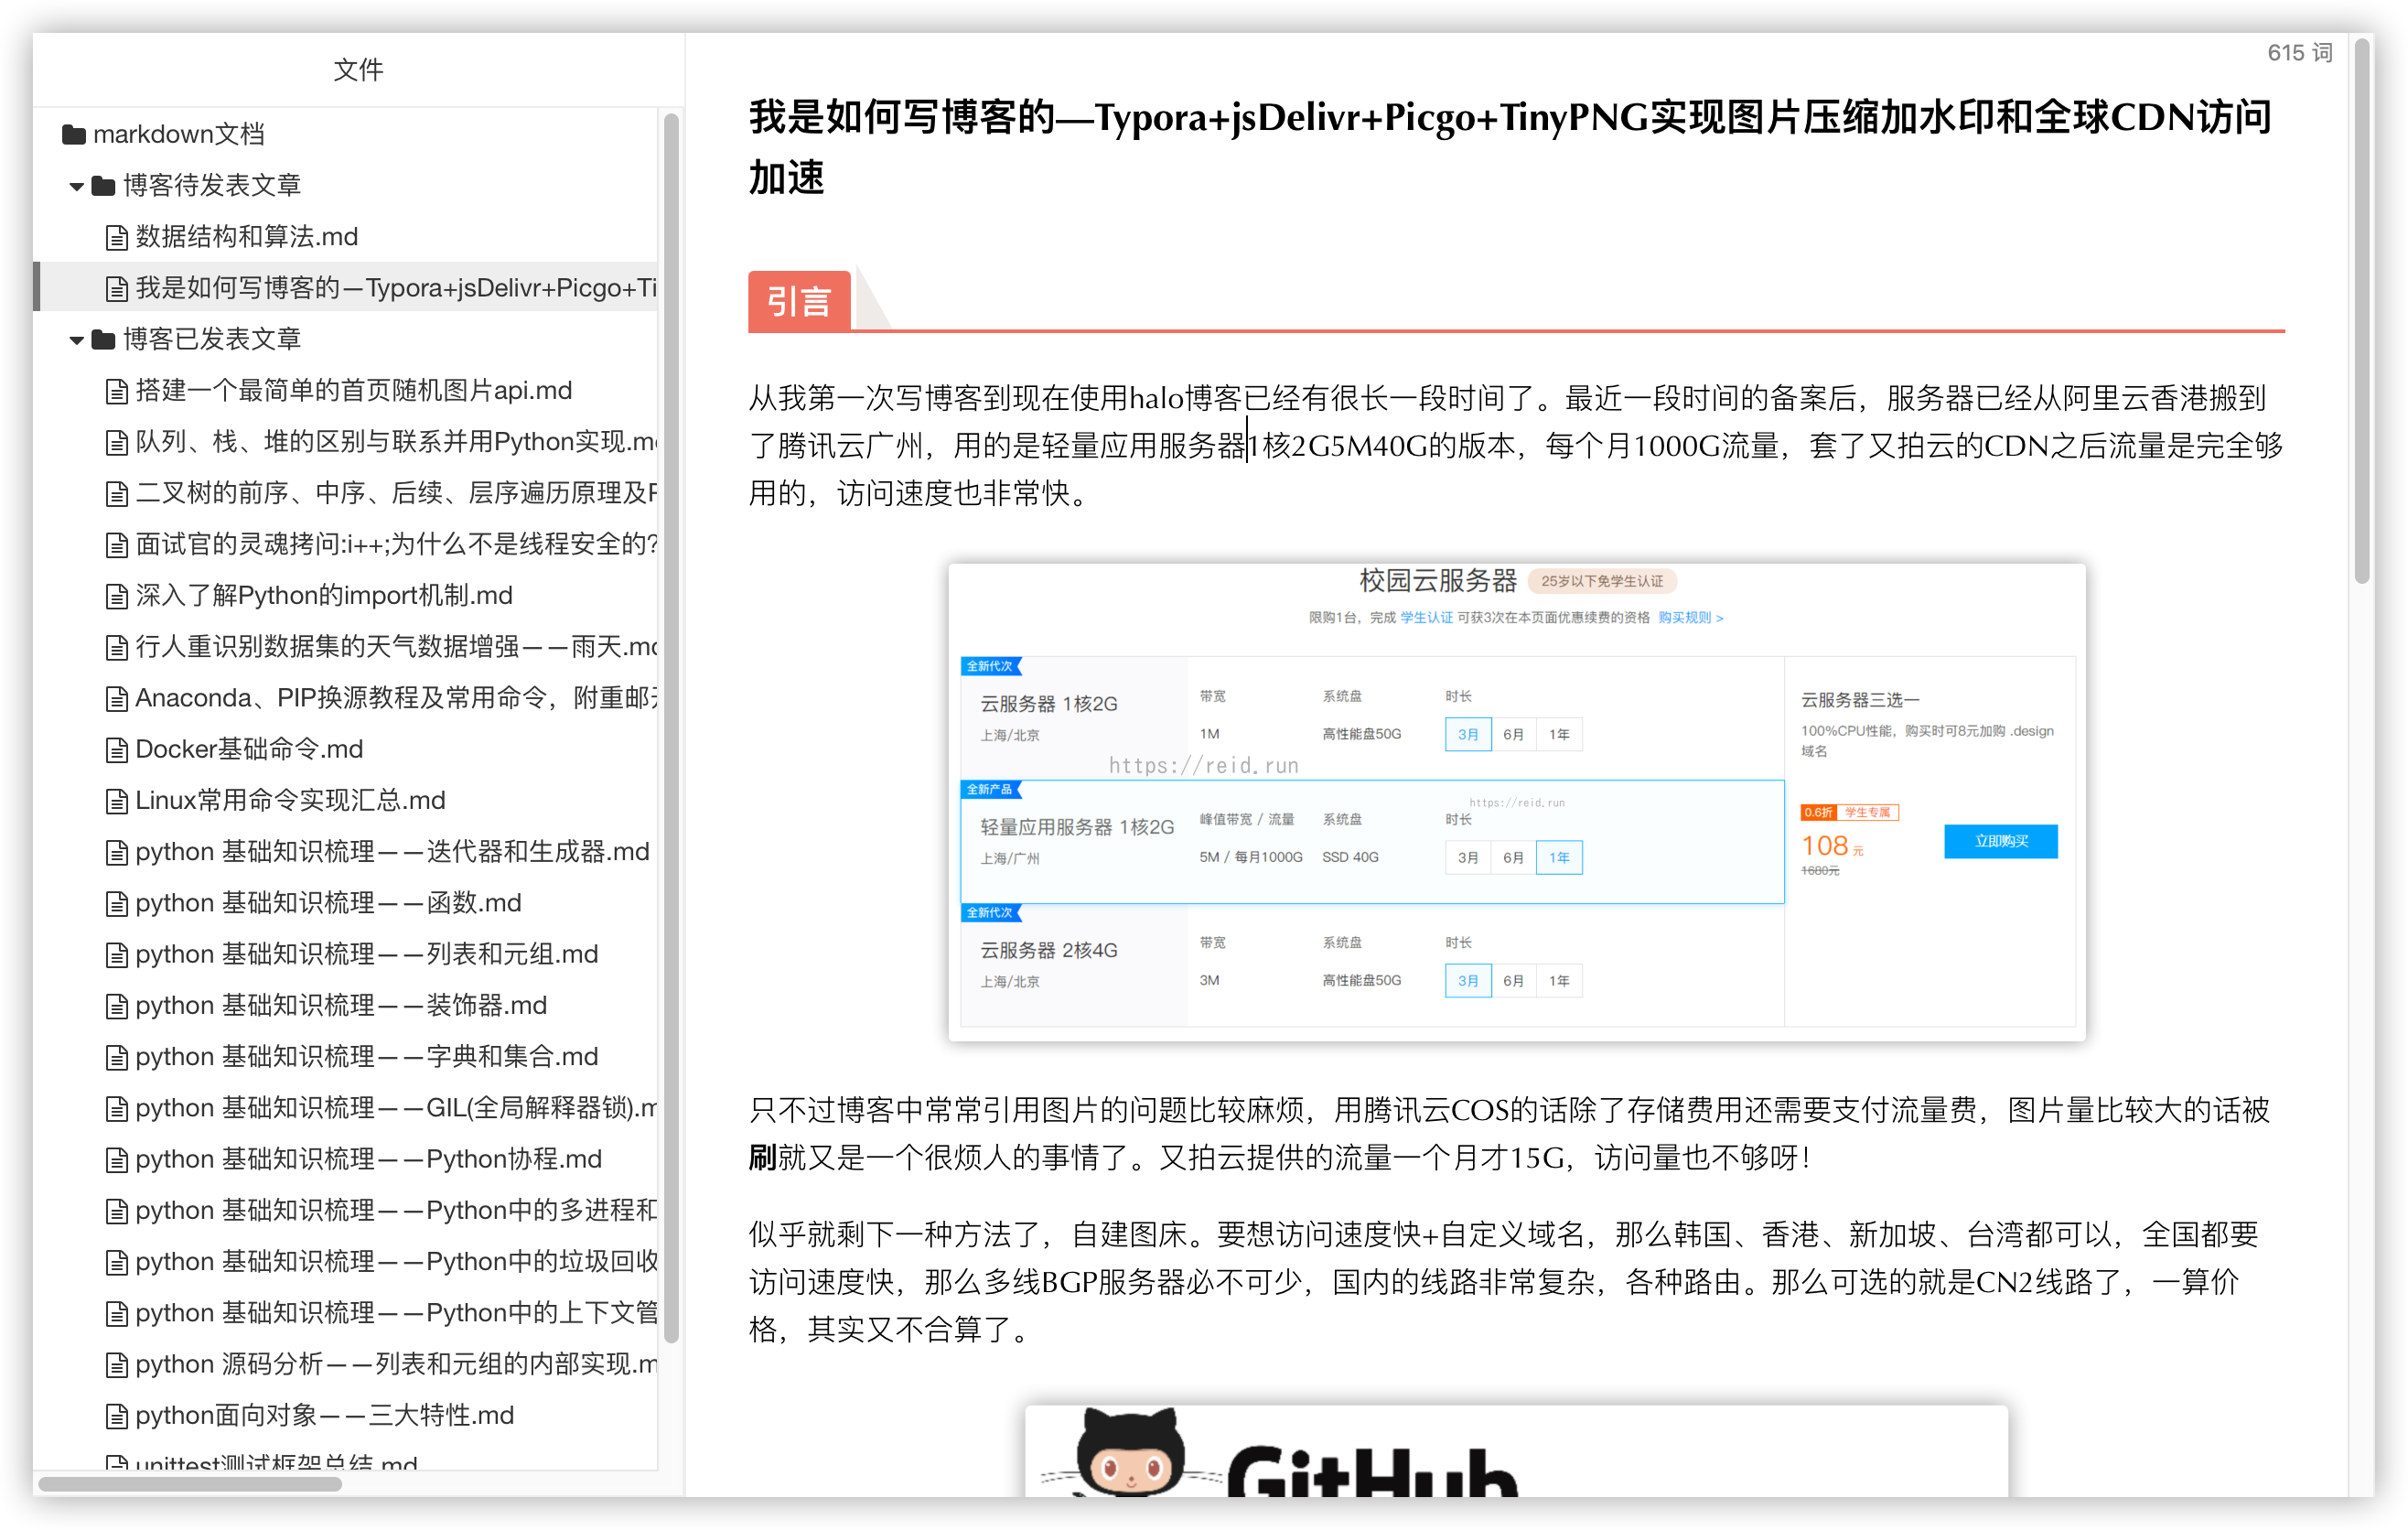
Task: Click the campus cloud server pricing image
Action: pos(1516,801)
